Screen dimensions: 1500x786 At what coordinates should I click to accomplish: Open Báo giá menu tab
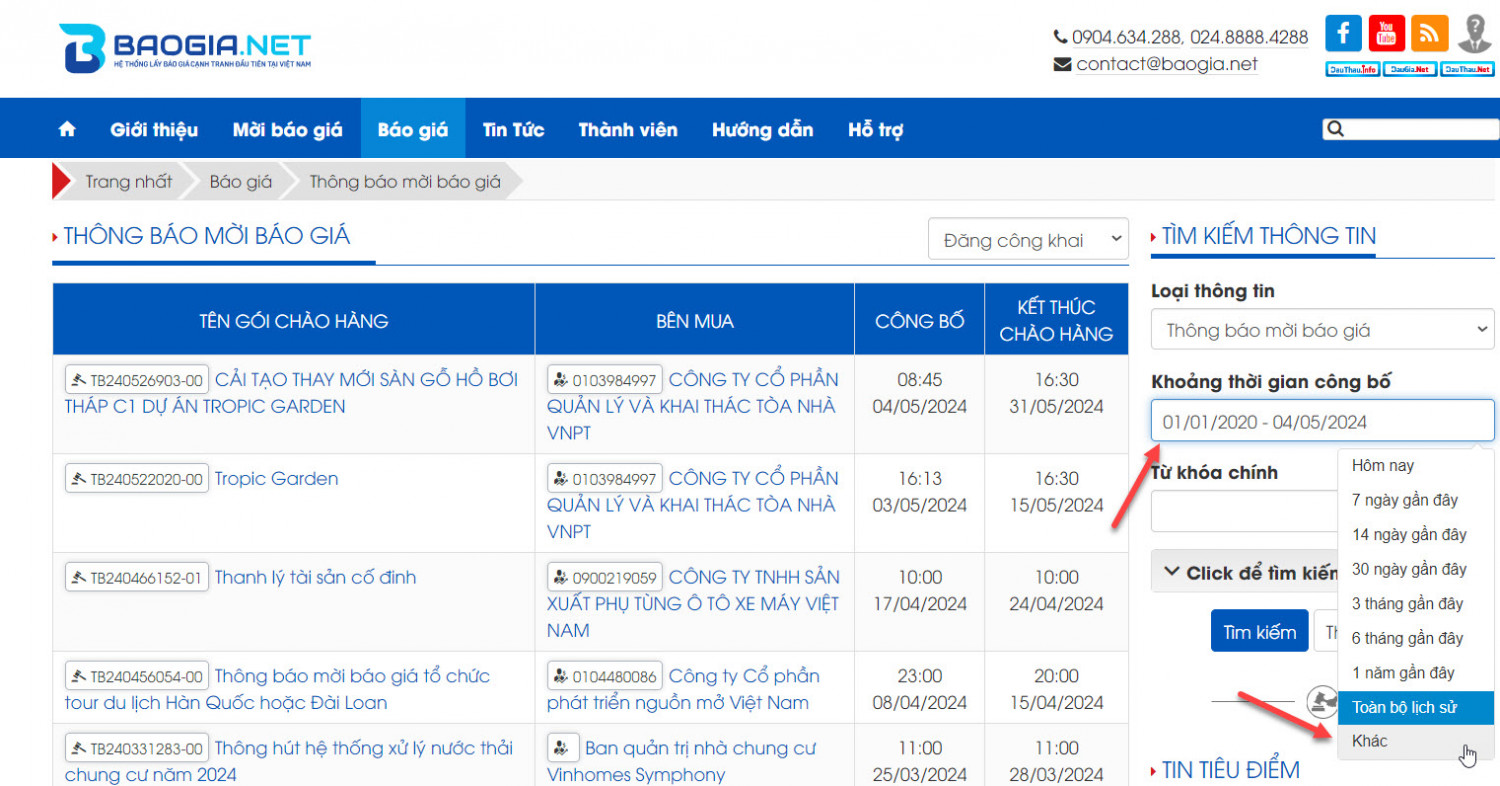[413, 129]
